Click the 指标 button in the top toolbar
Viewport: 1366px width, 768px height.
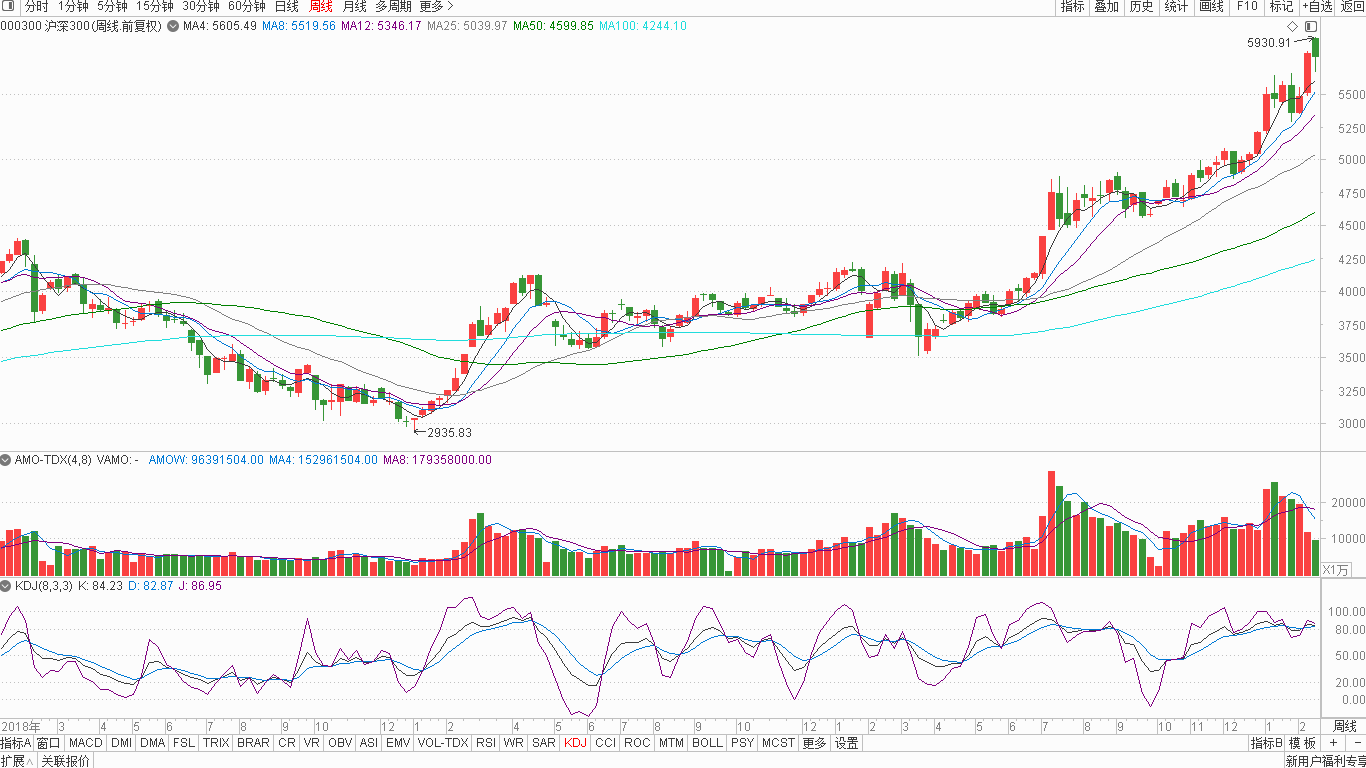(1072, 6)
